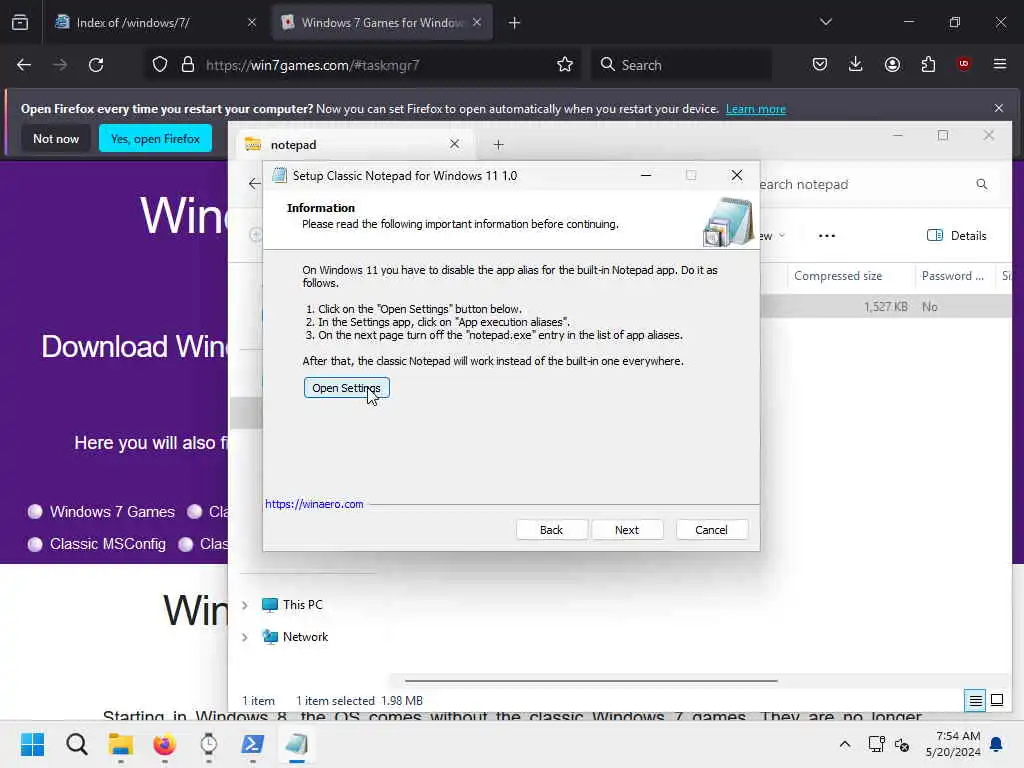Click the File Explorer back arrow
Viewport: 1024px width, 768px height.
coord(254,184)
